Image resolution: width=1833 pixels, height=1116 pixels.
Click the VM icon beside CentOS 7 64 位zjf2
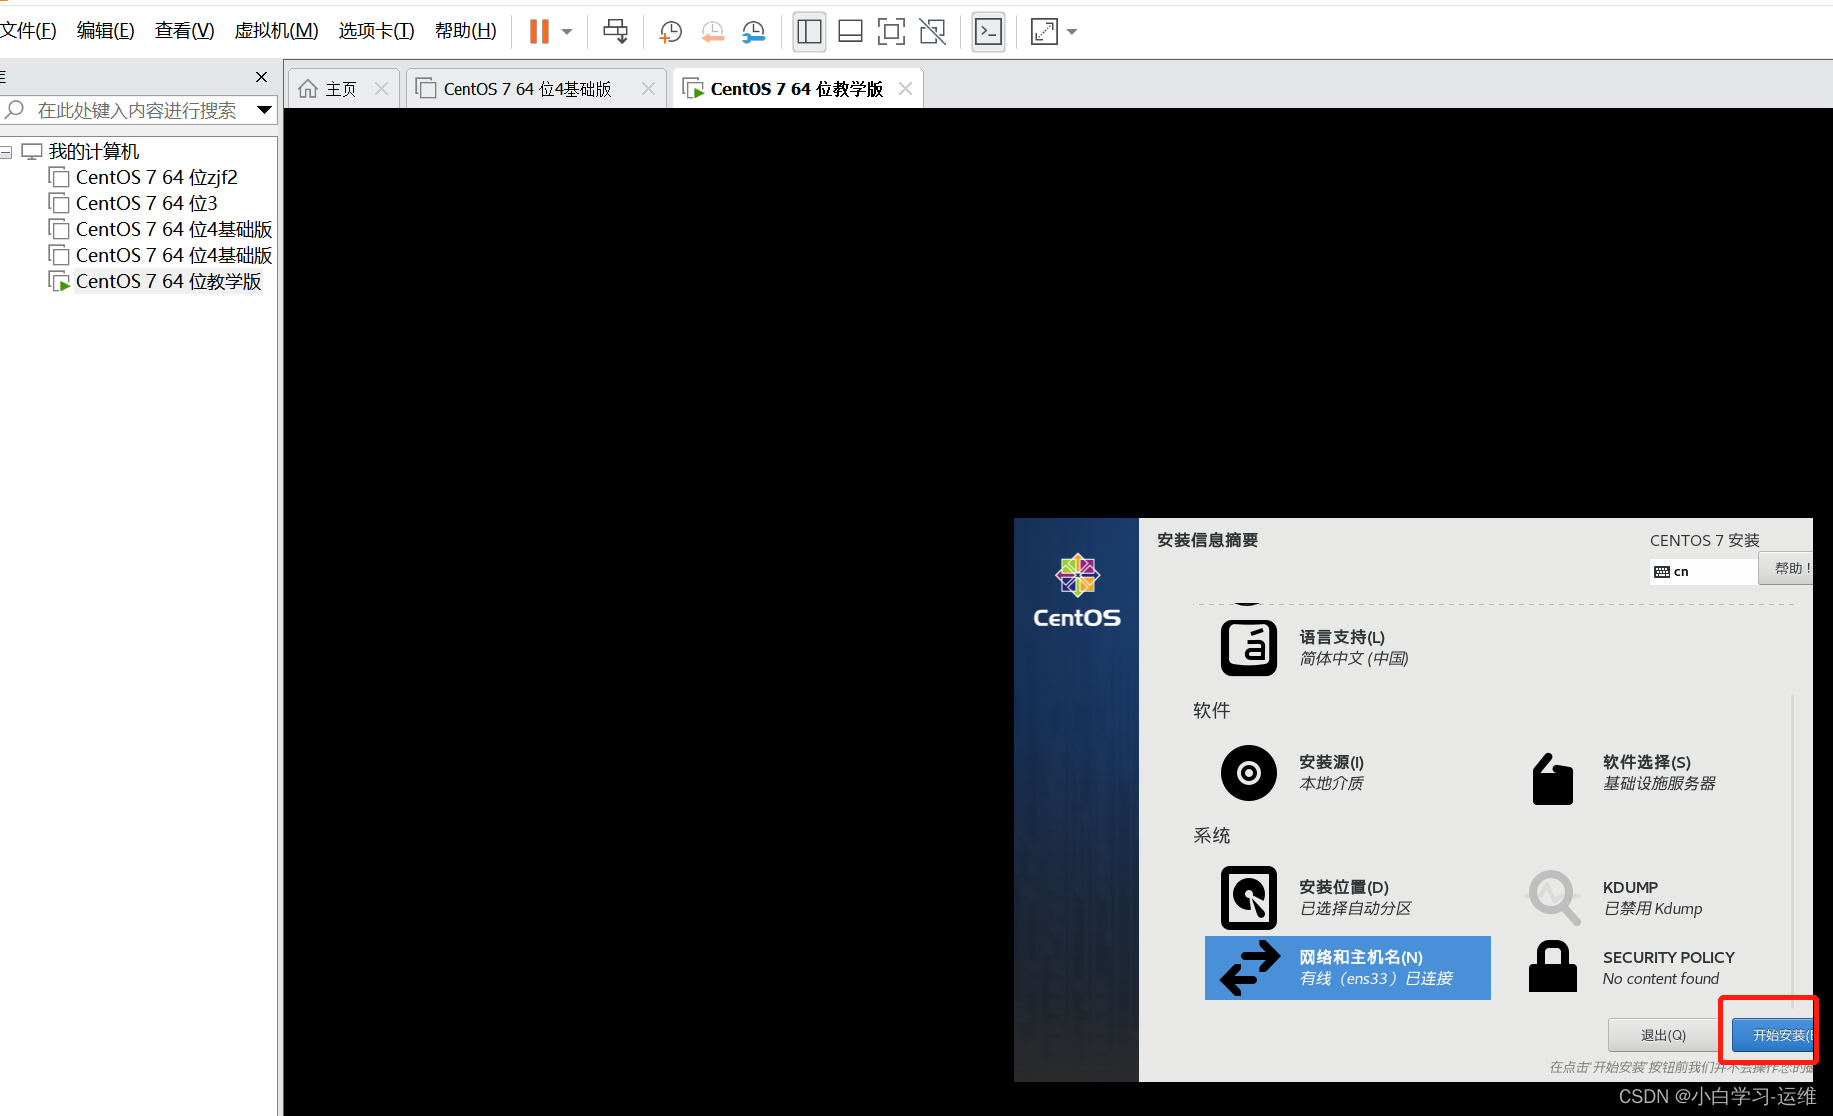(x=59, y=177)
